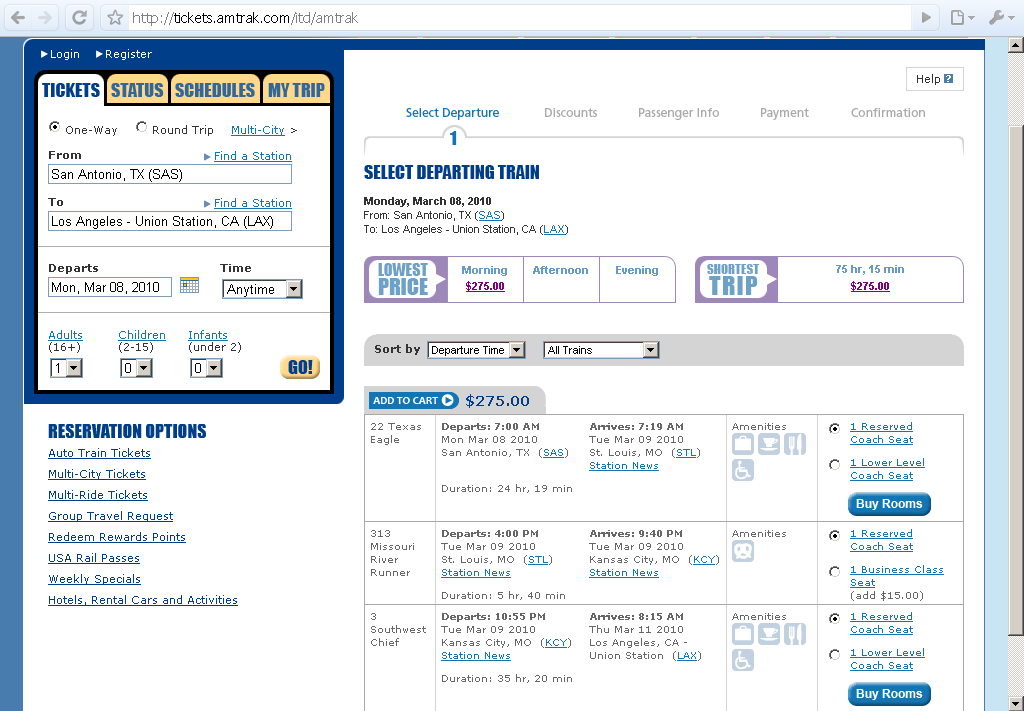The width and height of the screenshot is (1024, 711).
Task: Choose Lower Level Coach Seat radio for Southwest Chief
Action: 835,655
